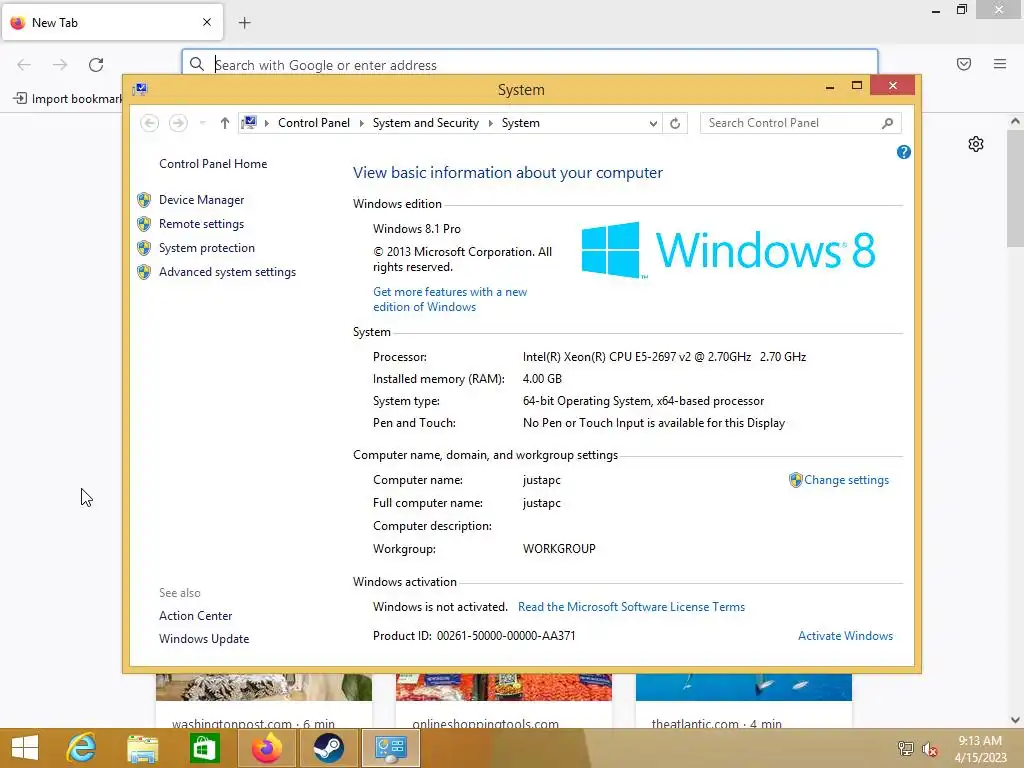The image size is (1024, 768).
Task: Expand the arrow after System and Security
Action: pyautogui.click(x=490, y=123)
